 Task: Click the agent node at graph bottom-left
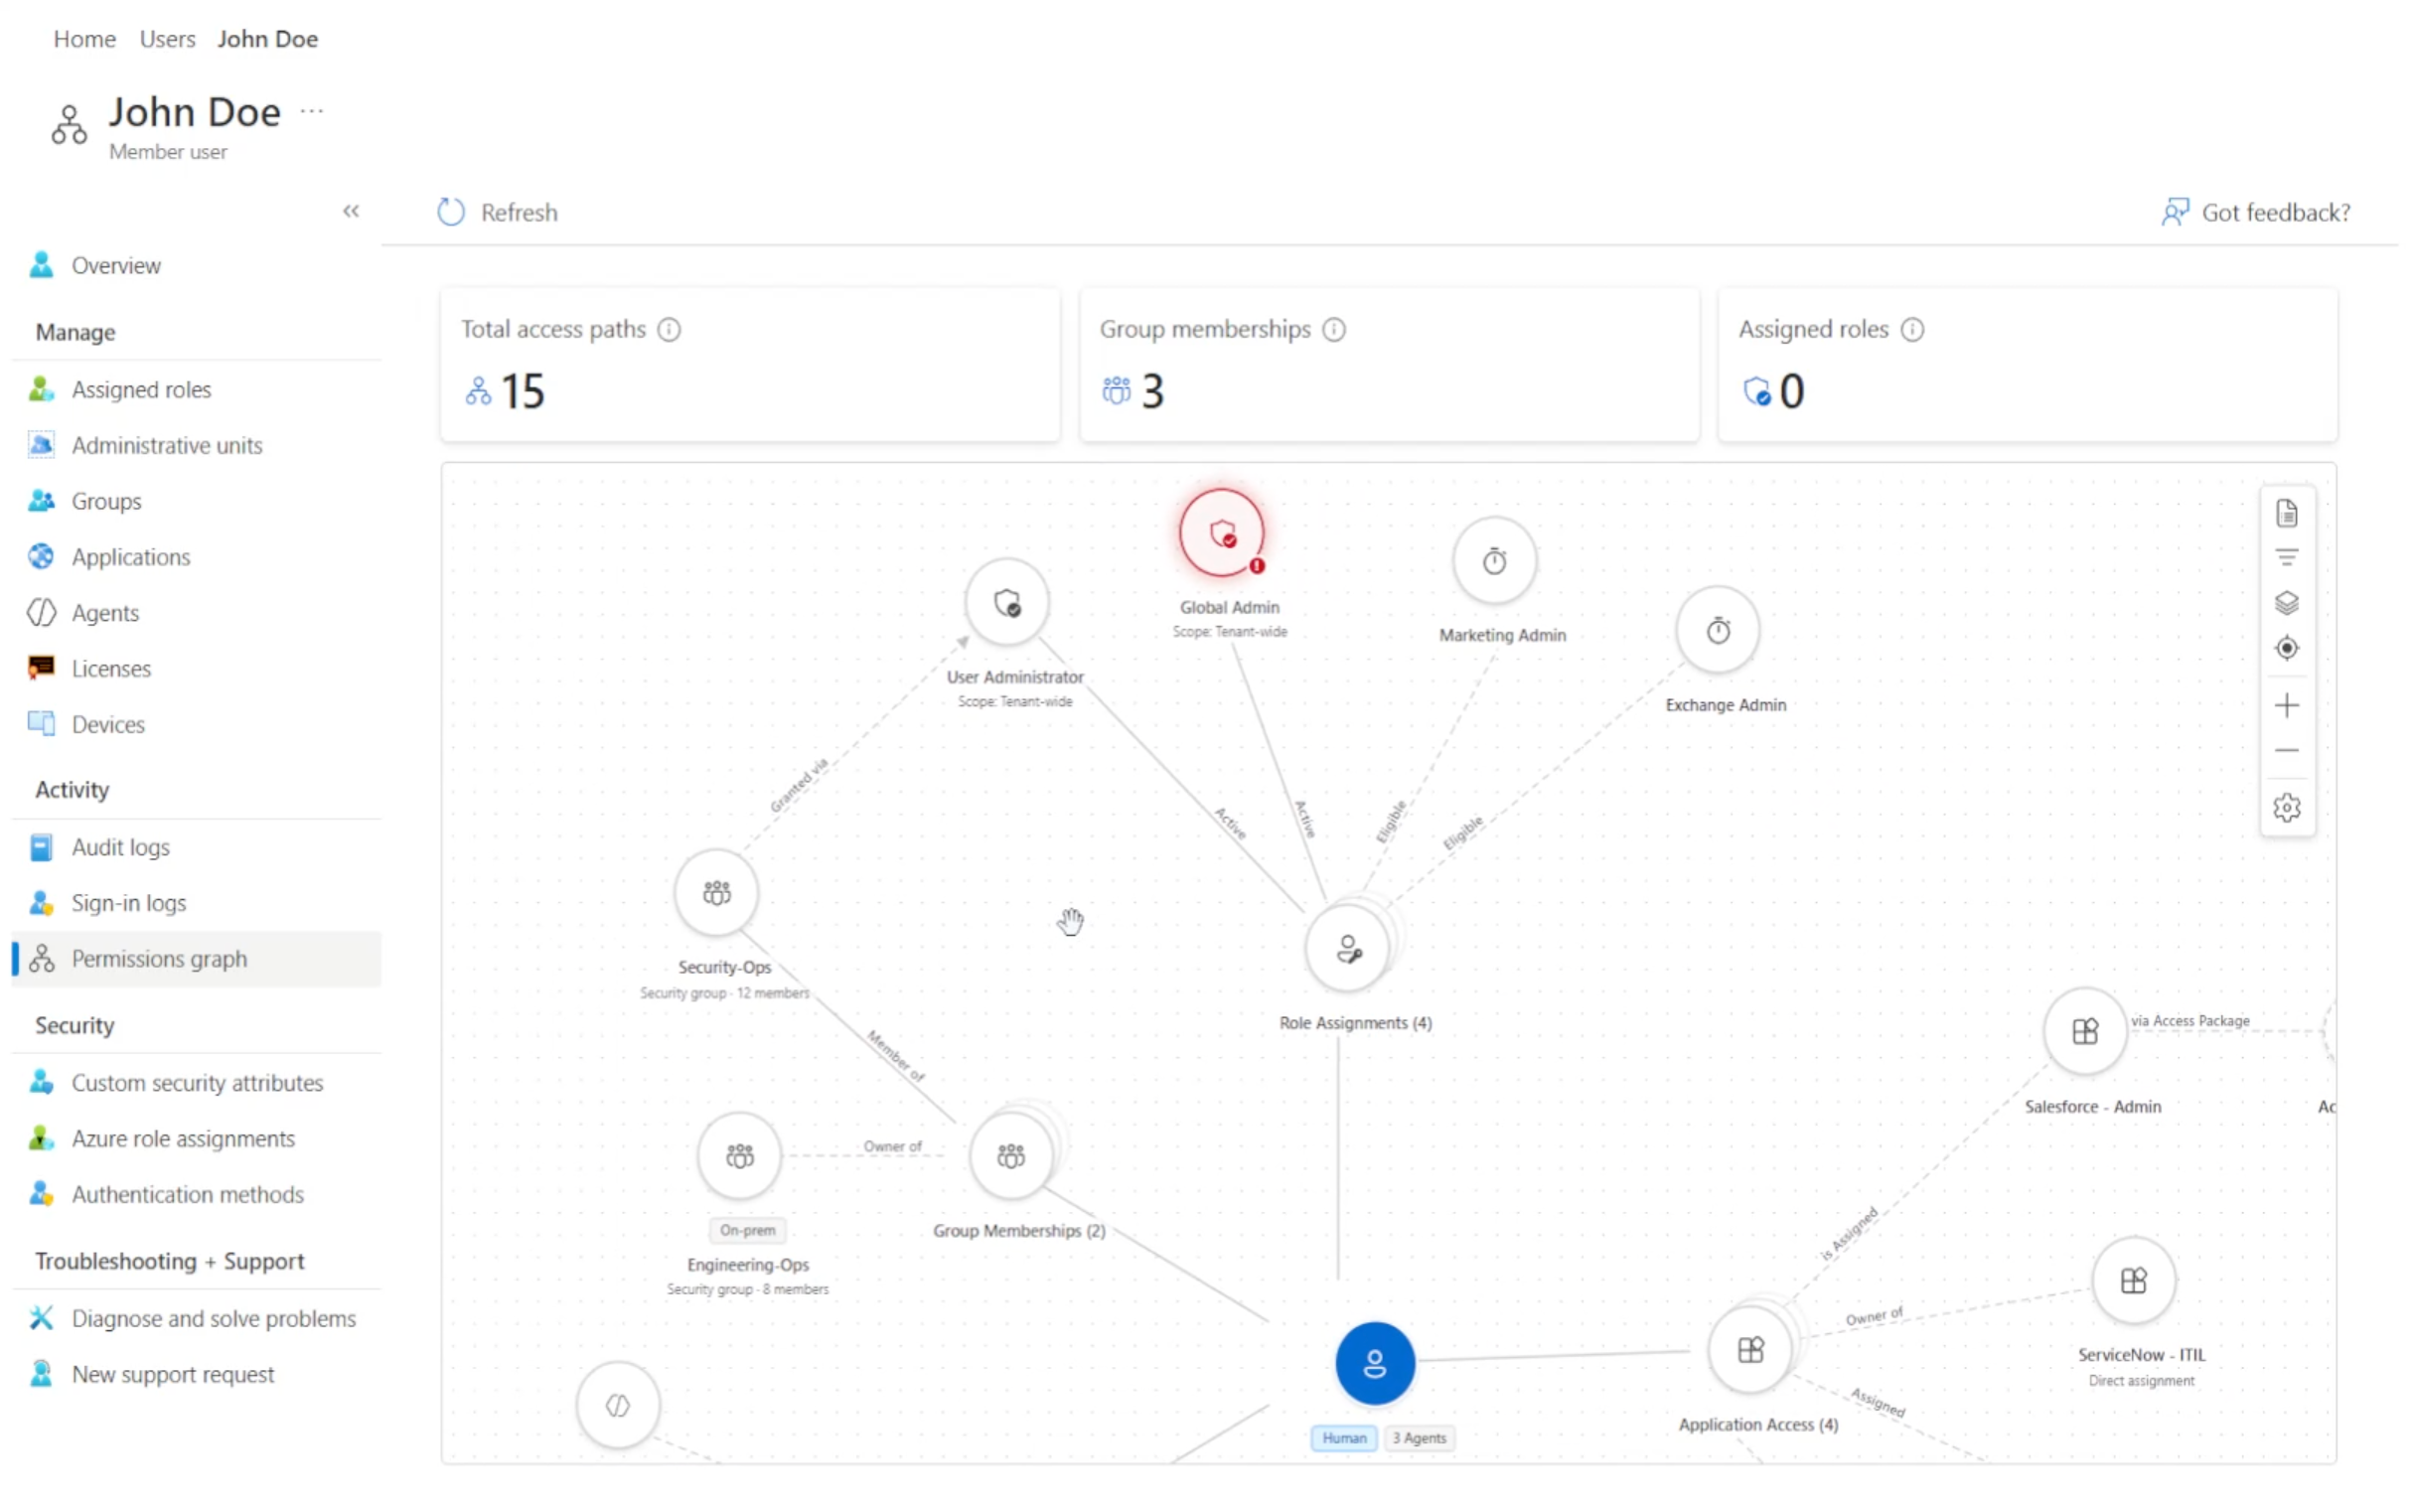coord(618,1405)
